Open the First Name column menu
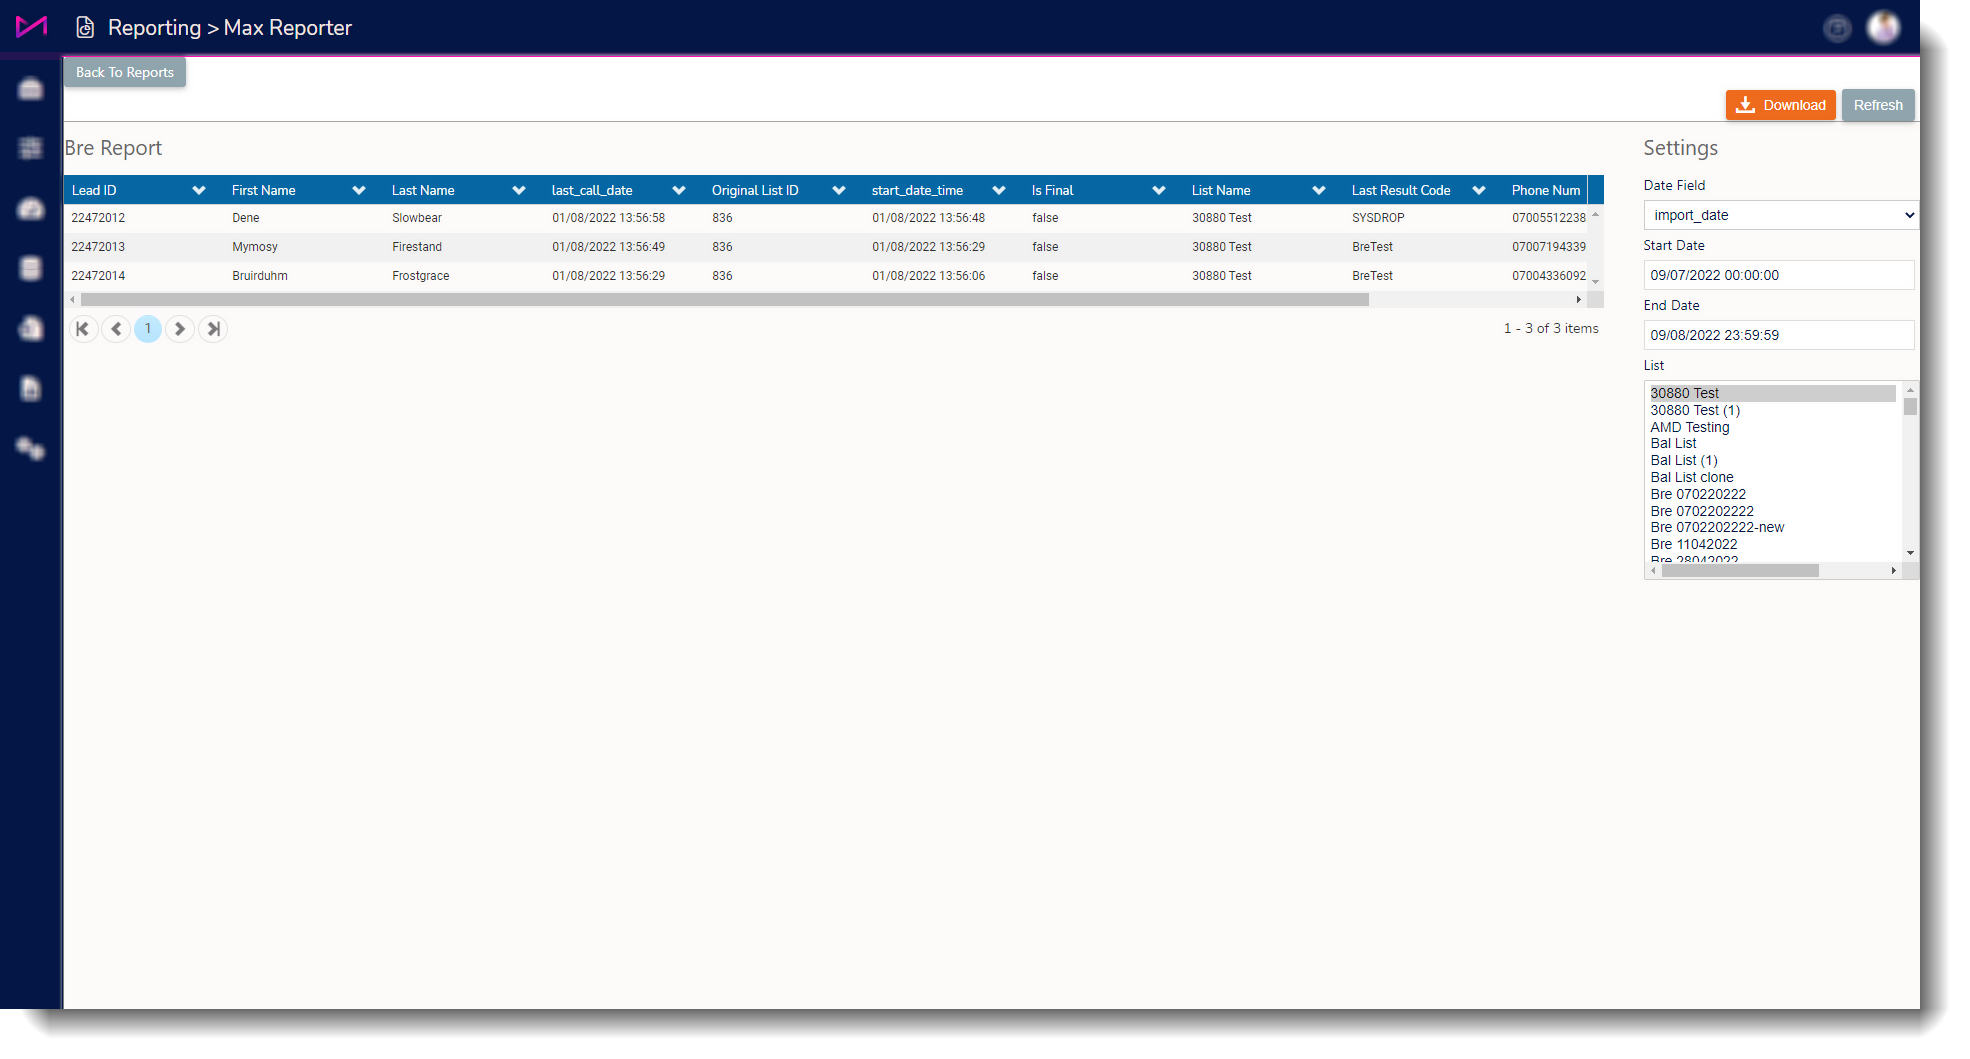The image size is (1970, 1059). pyautogui.click(x=359, y=190)
